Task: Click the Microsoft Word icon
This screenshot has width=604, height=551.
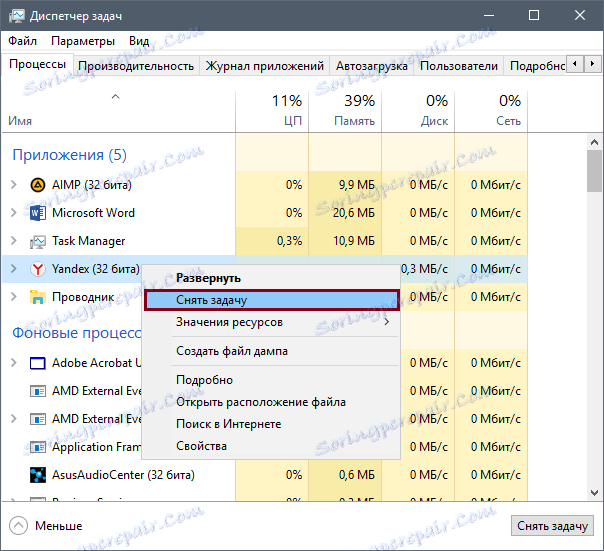Action: 38,213
